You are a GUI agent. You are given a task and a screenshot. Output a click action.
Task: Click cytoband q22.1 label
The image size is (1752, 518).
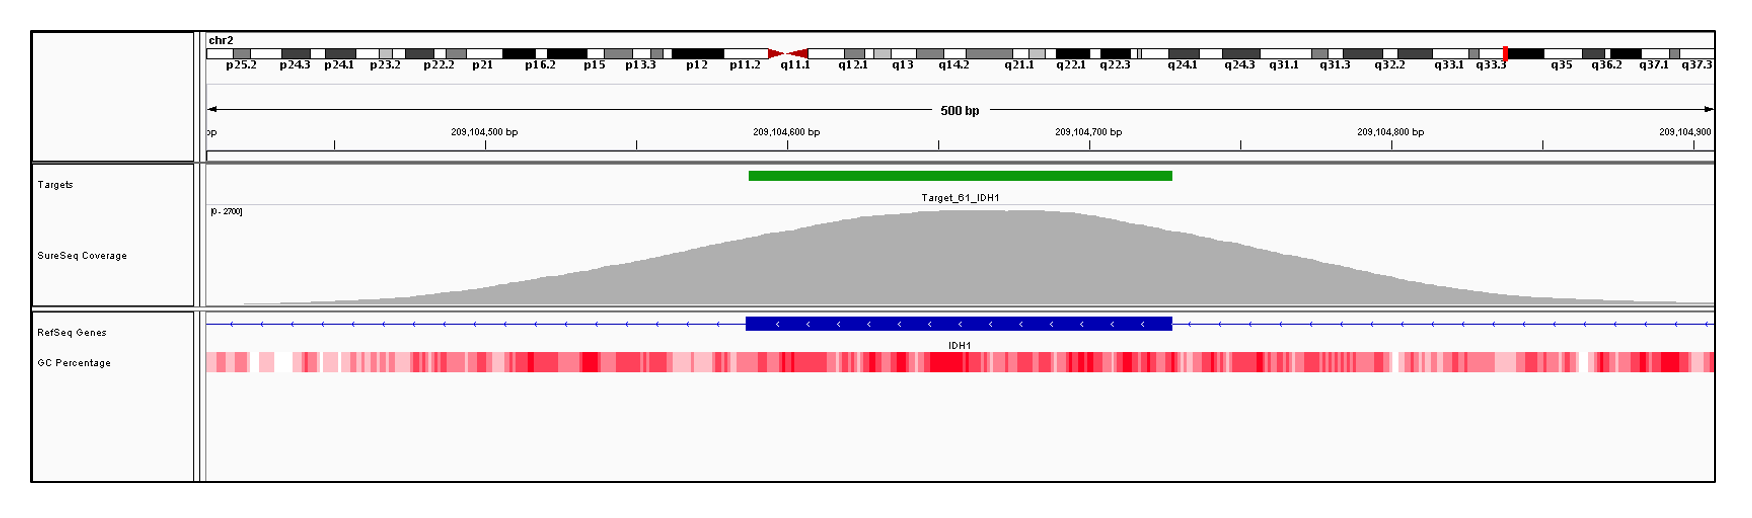click(1071, 65)
